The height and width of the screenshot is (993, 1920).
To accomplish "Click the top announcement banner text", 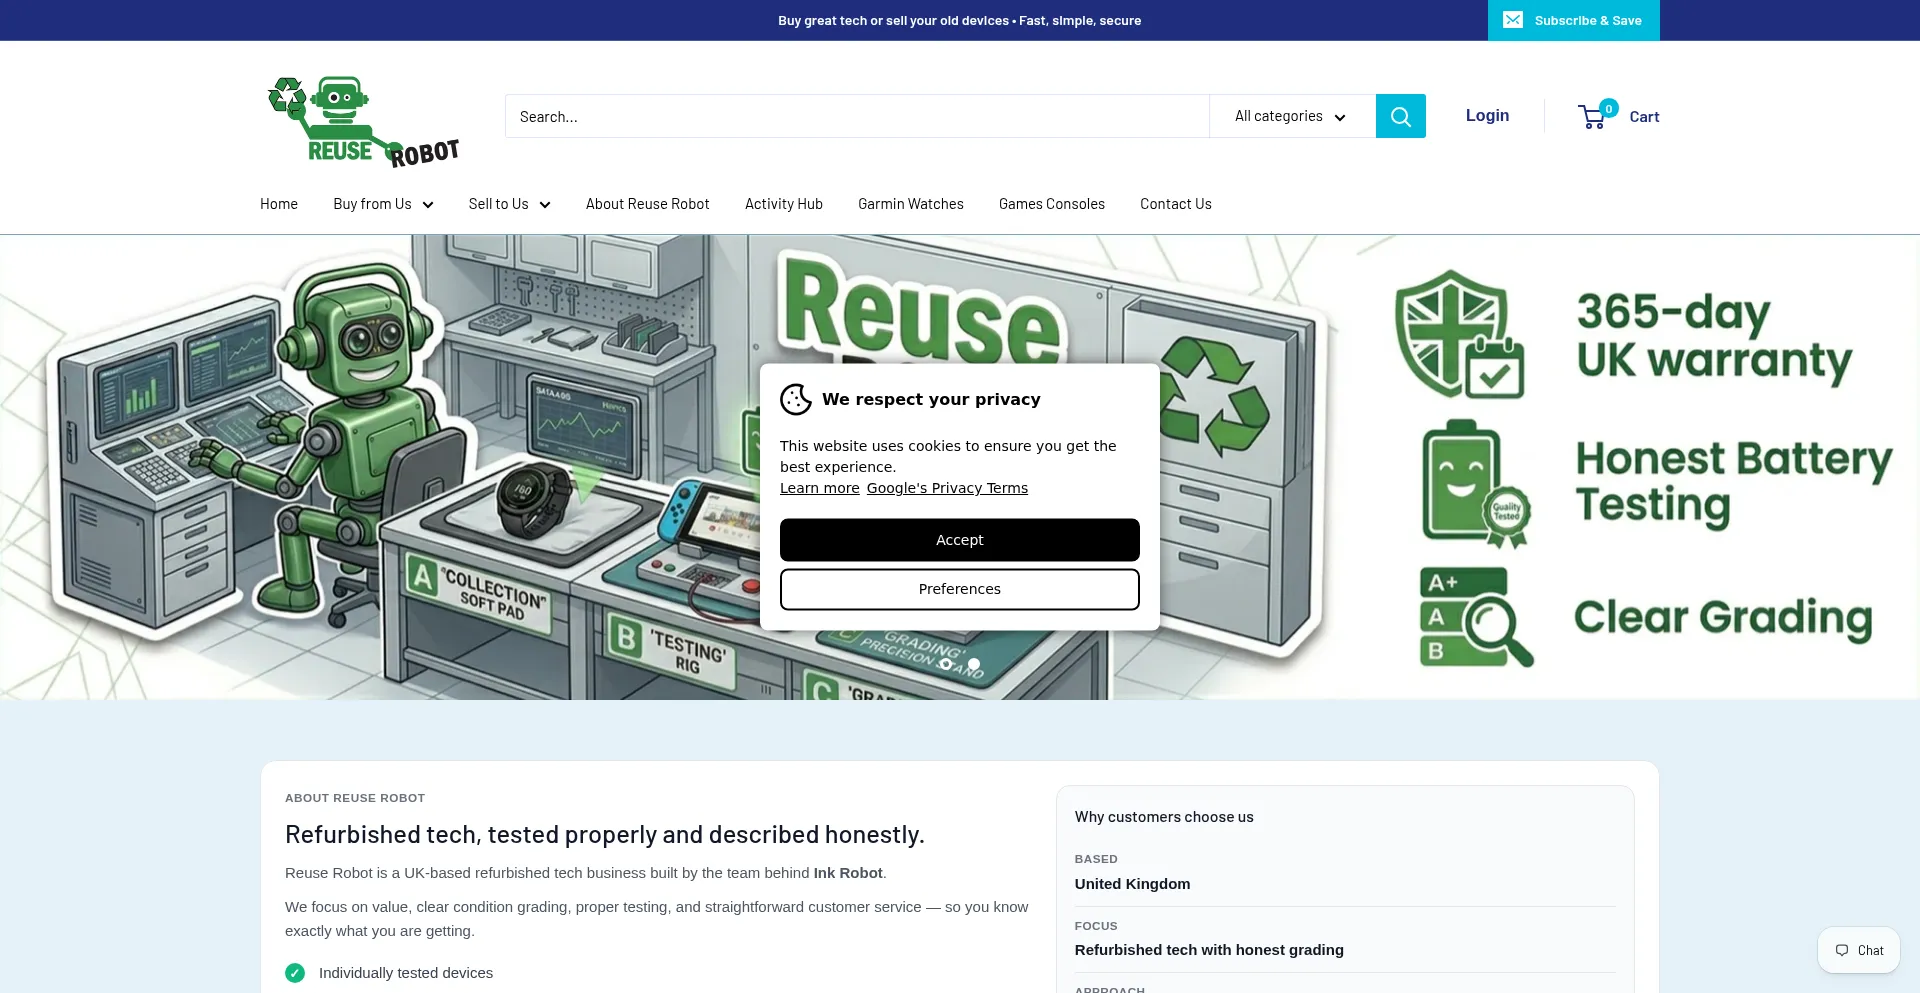I will (960, 20).
